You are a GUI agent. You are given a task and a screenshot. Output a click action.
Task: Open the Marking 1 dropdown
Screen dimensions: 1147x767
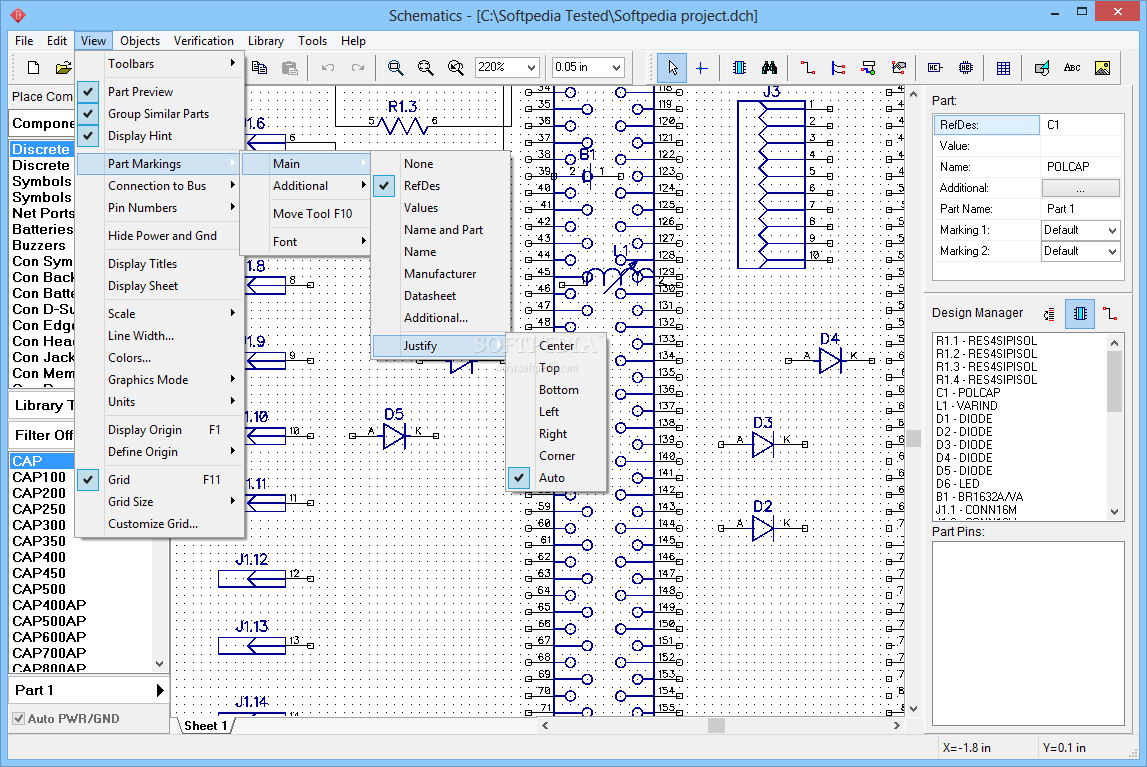point(1112,230)
